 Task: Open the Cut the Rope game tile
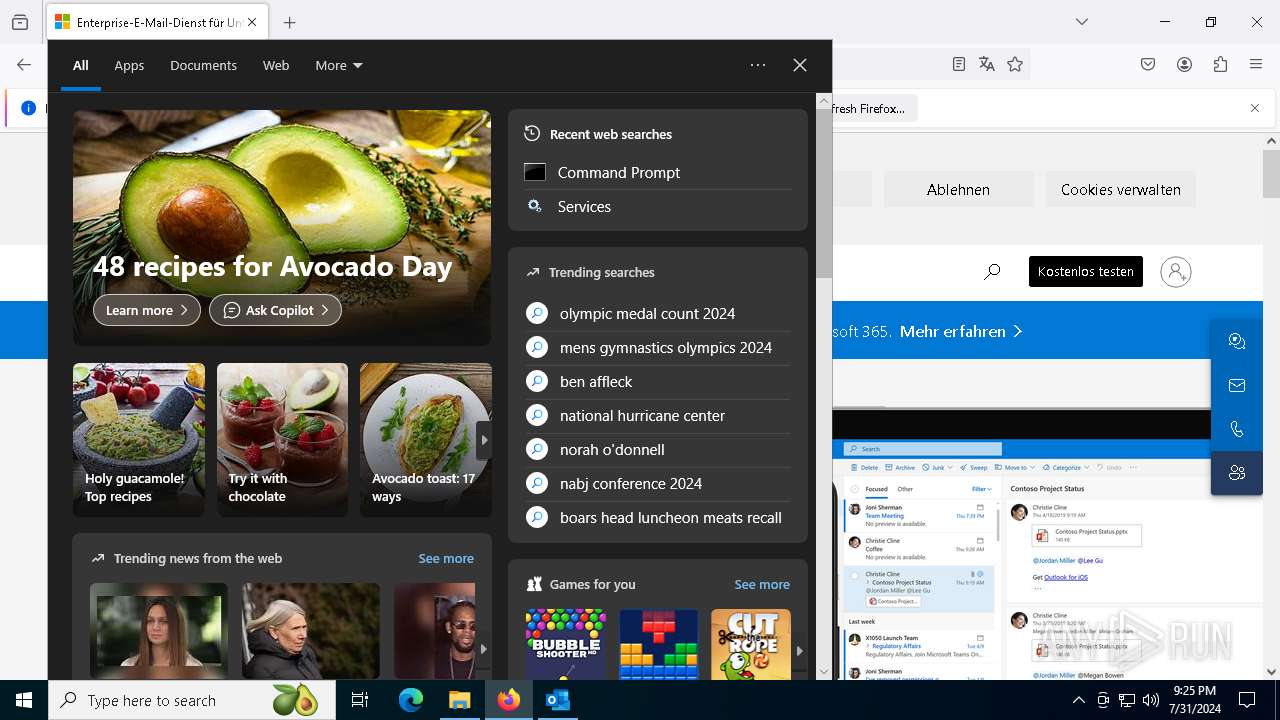tap(751, 645)
